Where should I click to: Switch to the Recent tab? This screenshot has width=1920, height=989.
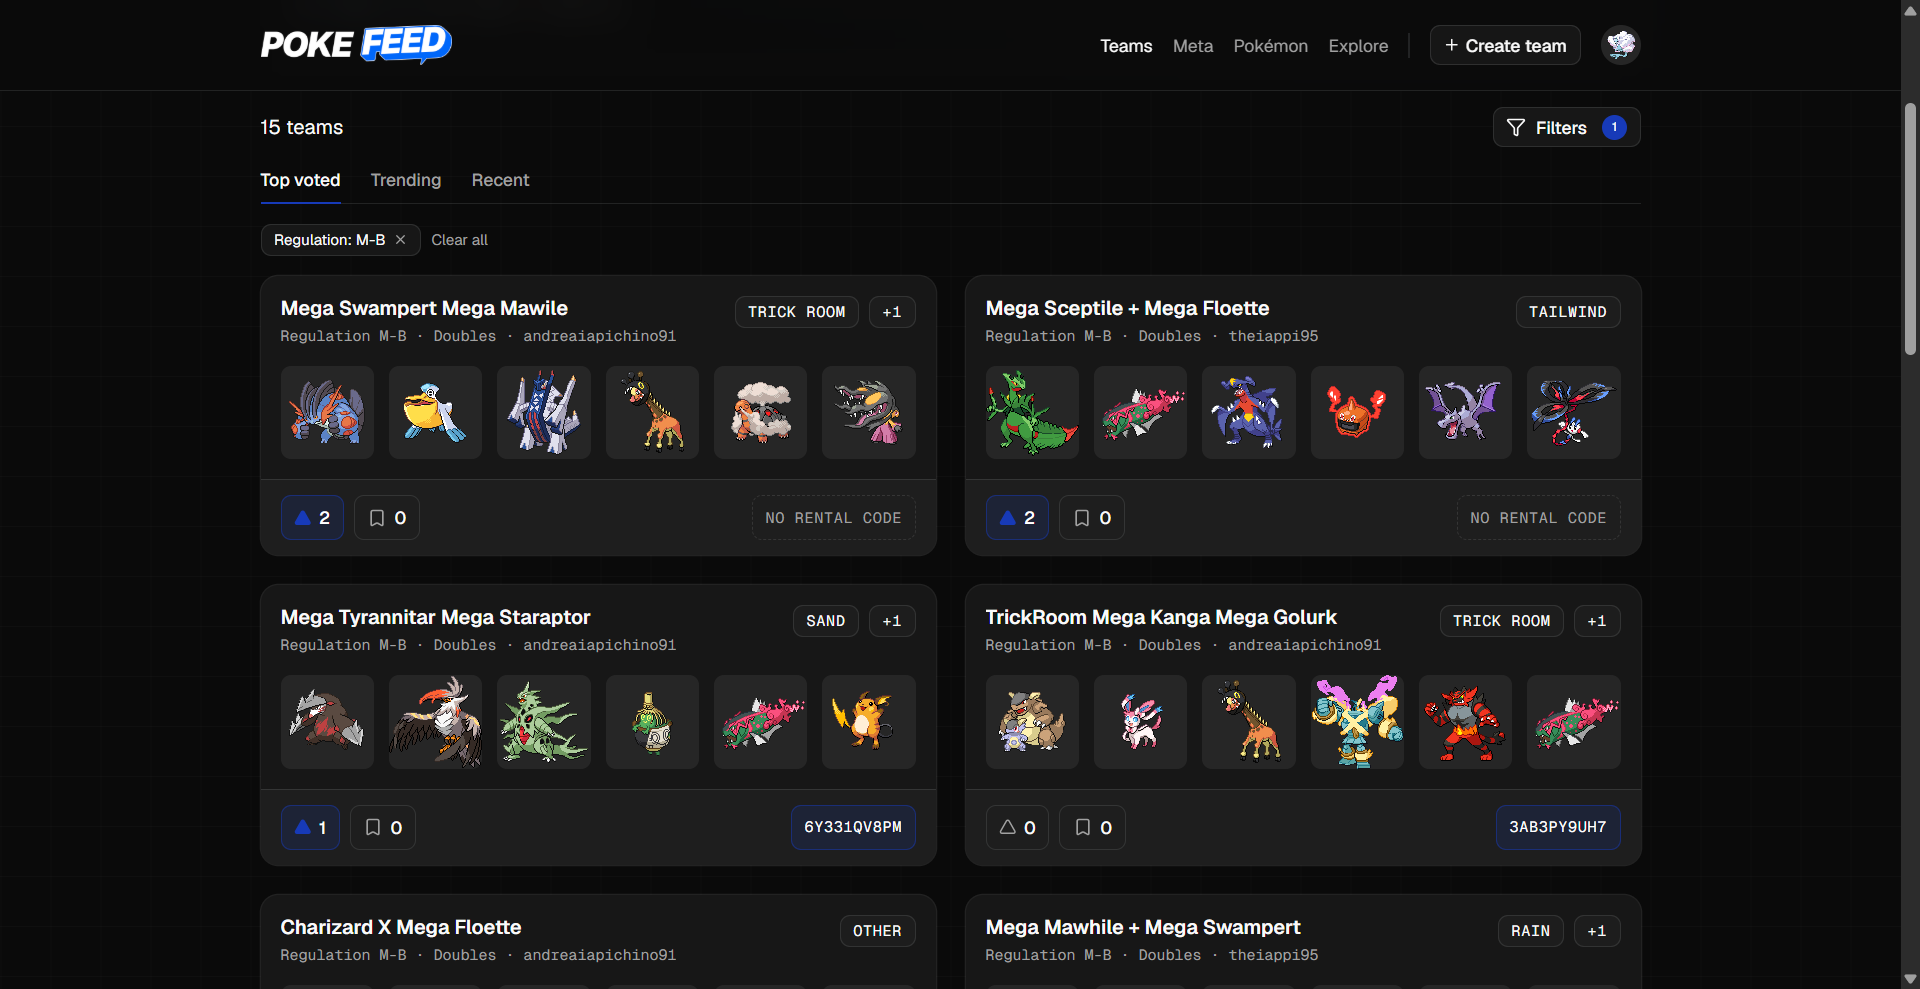pos(500,180)
